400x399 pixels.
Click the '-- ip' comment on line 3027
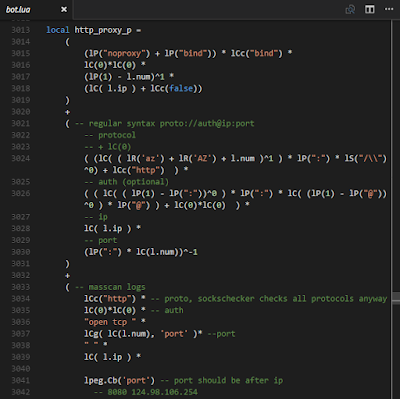tap(96, 217)
